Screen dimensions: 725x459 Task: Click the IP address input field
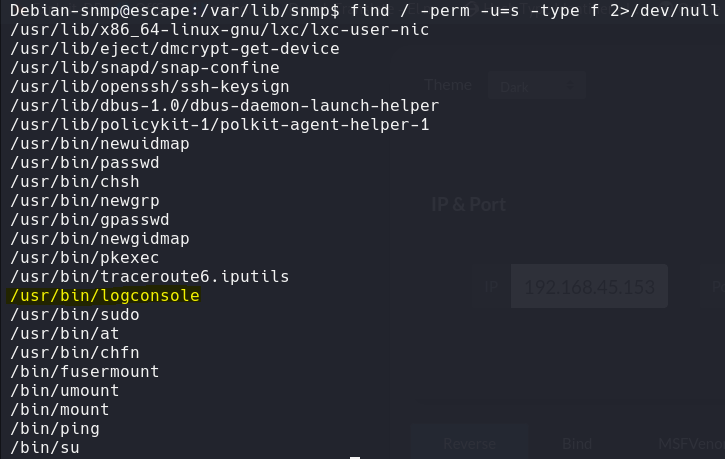[x=589, y=287]
